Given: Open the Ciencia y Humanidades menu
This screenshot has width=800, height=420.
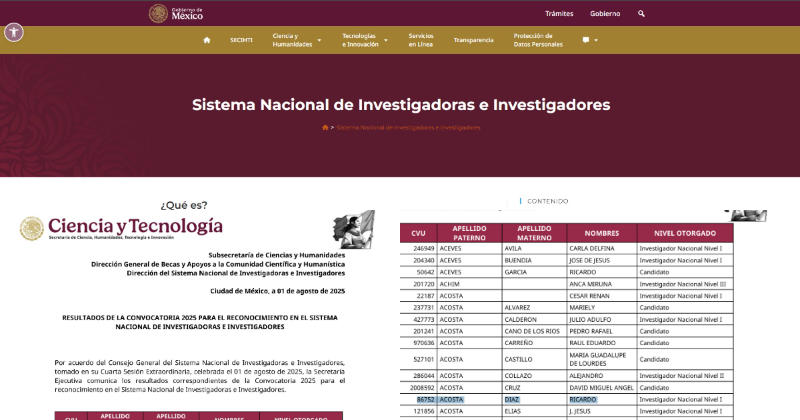Looking at the screenshot, I should (292, 40).
